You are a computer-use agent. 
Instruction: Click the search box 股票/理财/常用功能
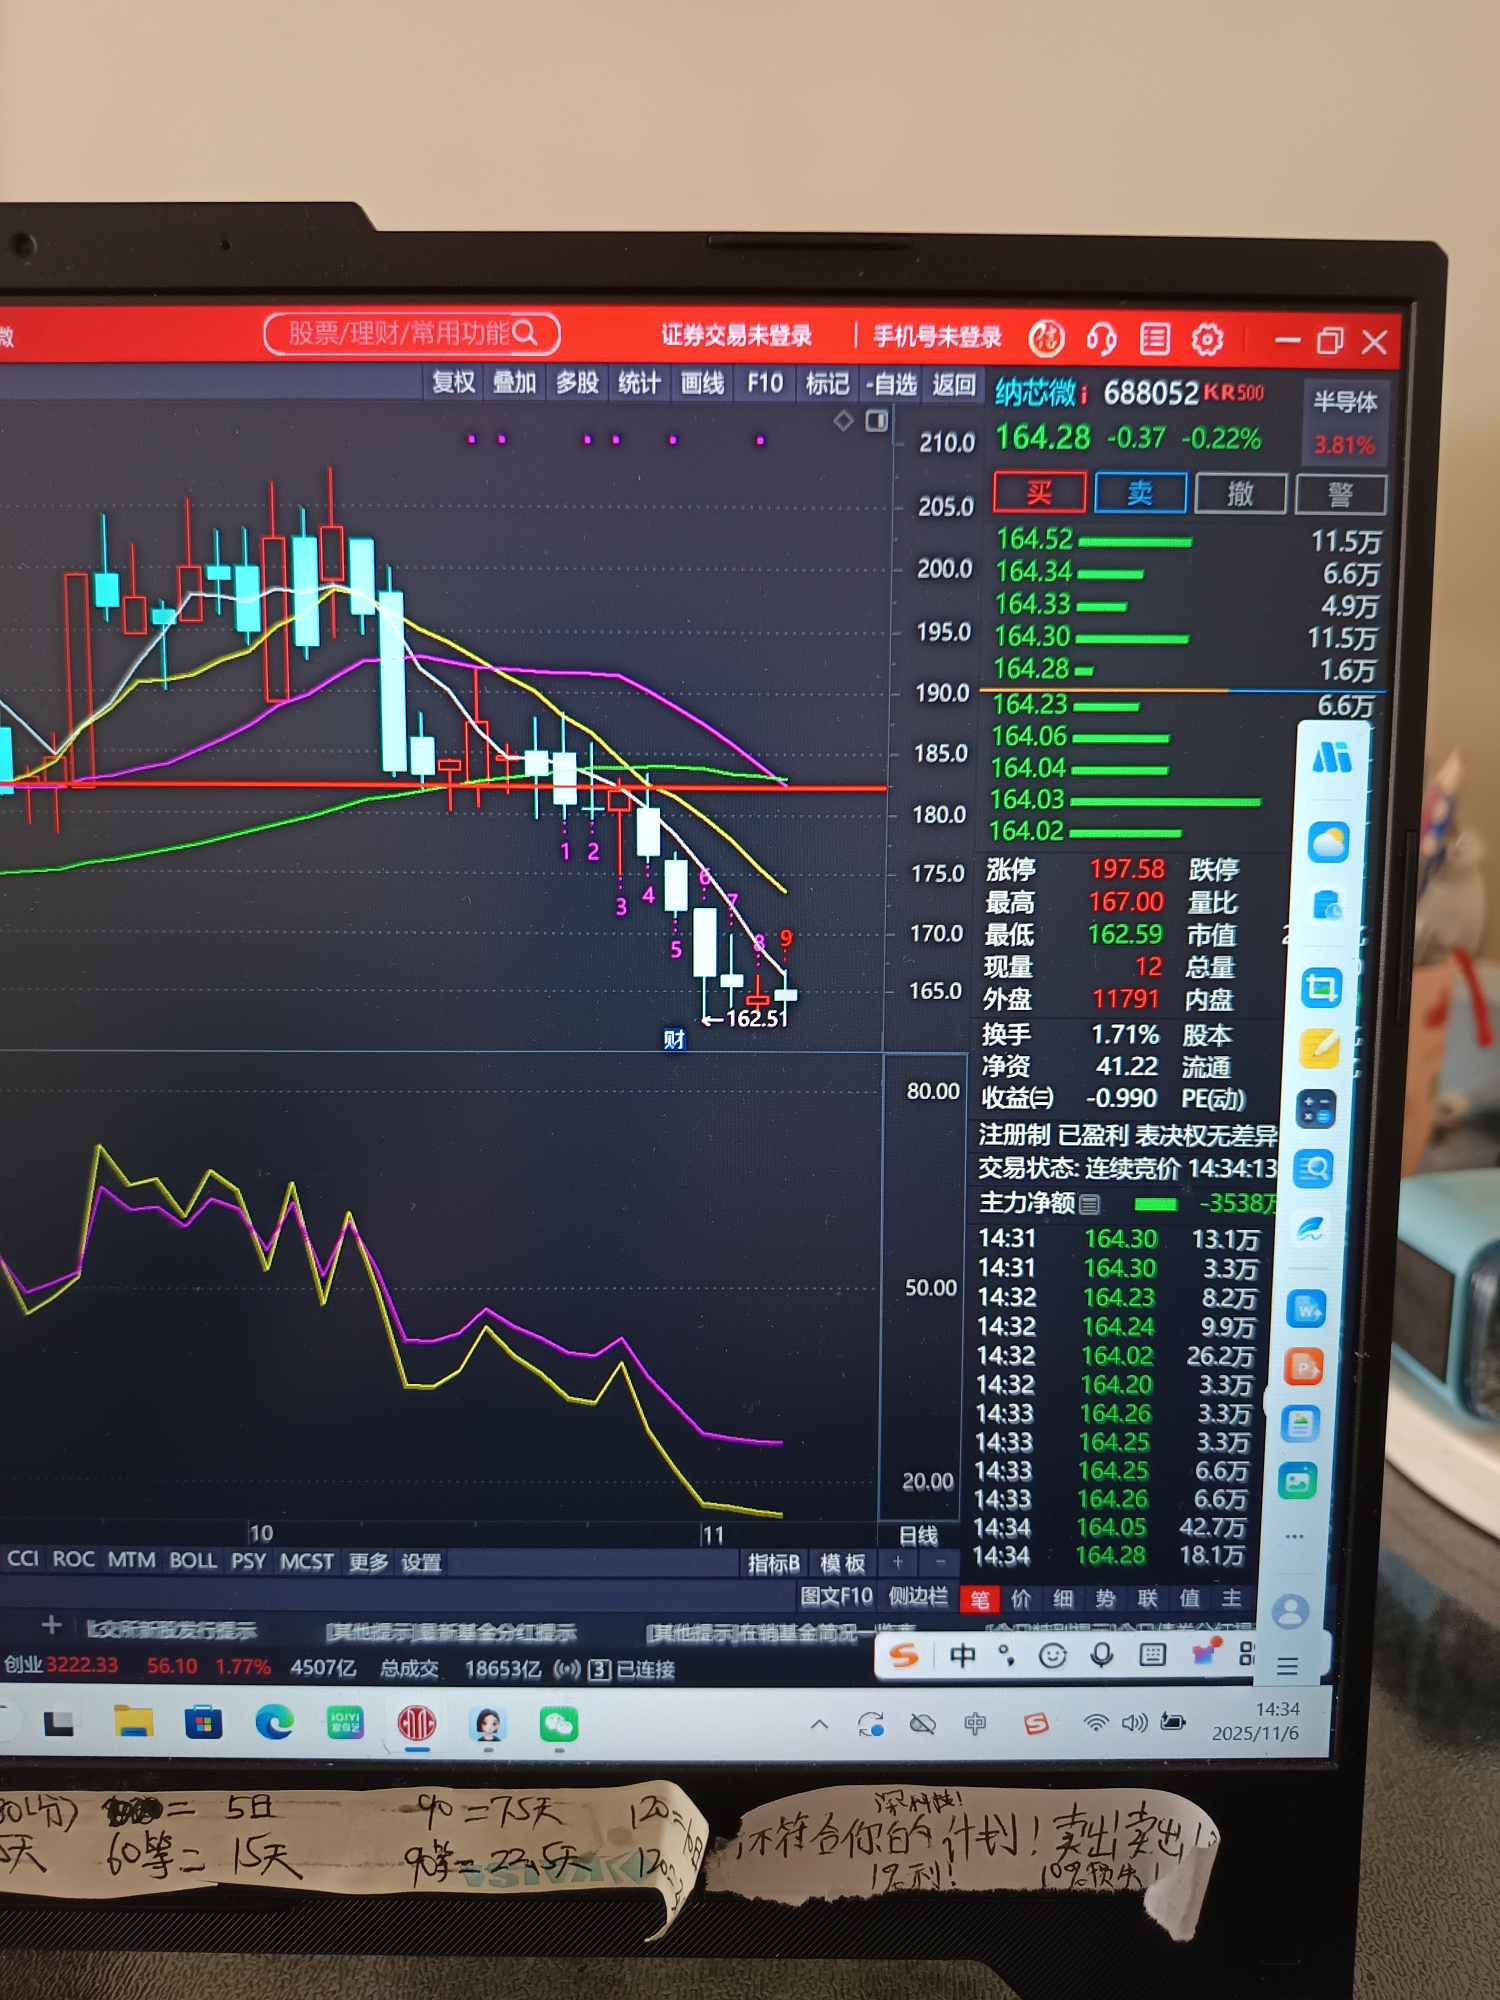411,333
